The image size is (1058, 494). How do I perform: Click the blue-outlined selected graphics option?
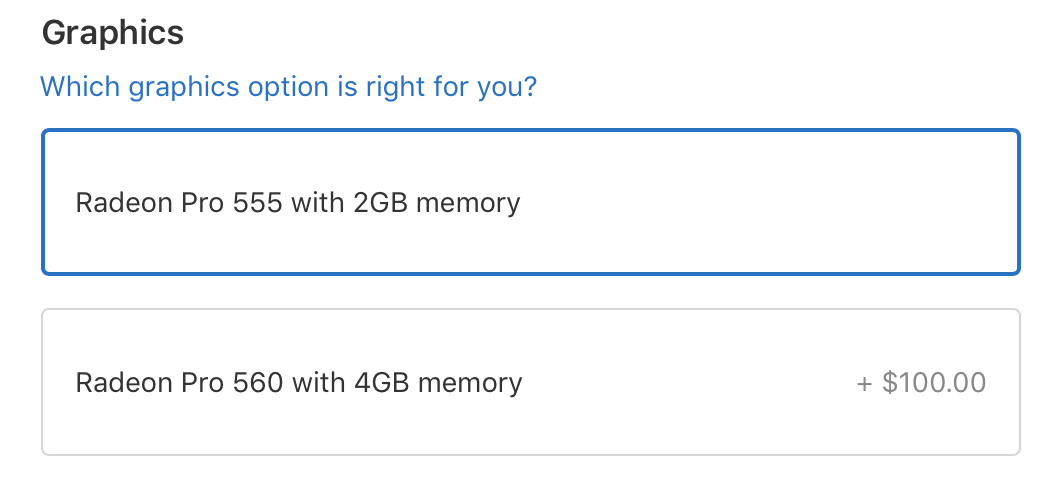pyautogui.click(x=530, y=202)
